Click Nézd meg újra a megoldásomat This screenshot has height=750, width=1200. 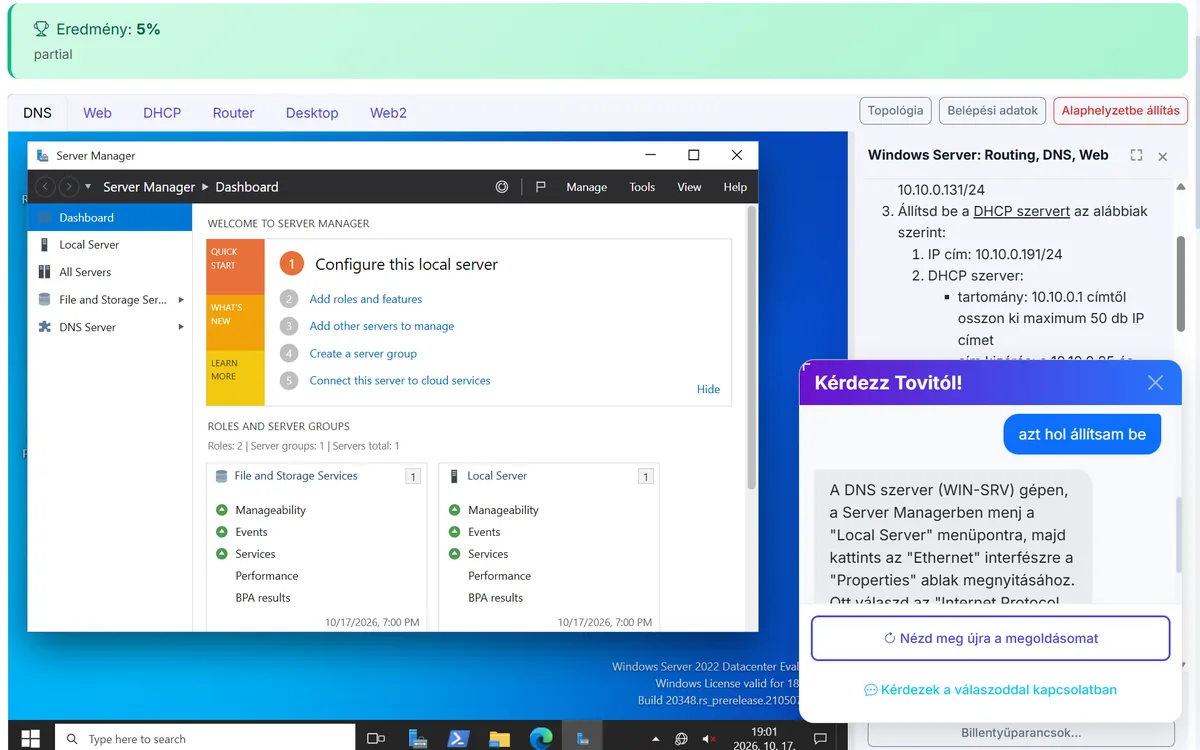(990, 638)
